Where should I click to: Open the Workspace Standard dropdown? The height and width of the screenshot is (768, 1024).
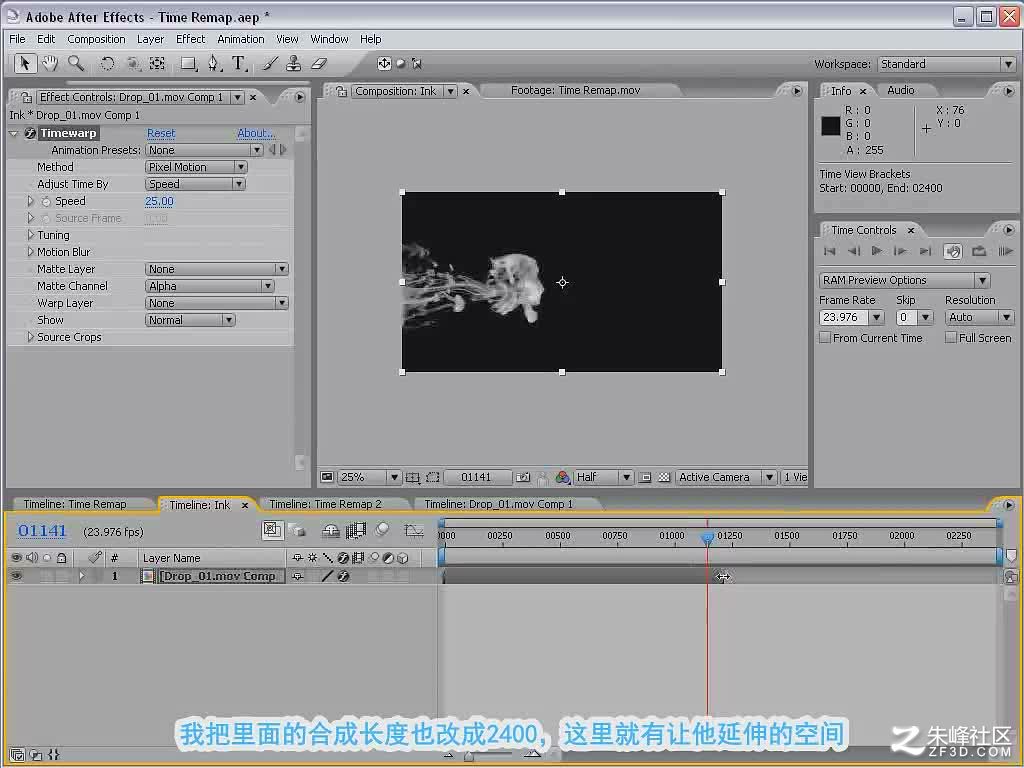[946, 64]
